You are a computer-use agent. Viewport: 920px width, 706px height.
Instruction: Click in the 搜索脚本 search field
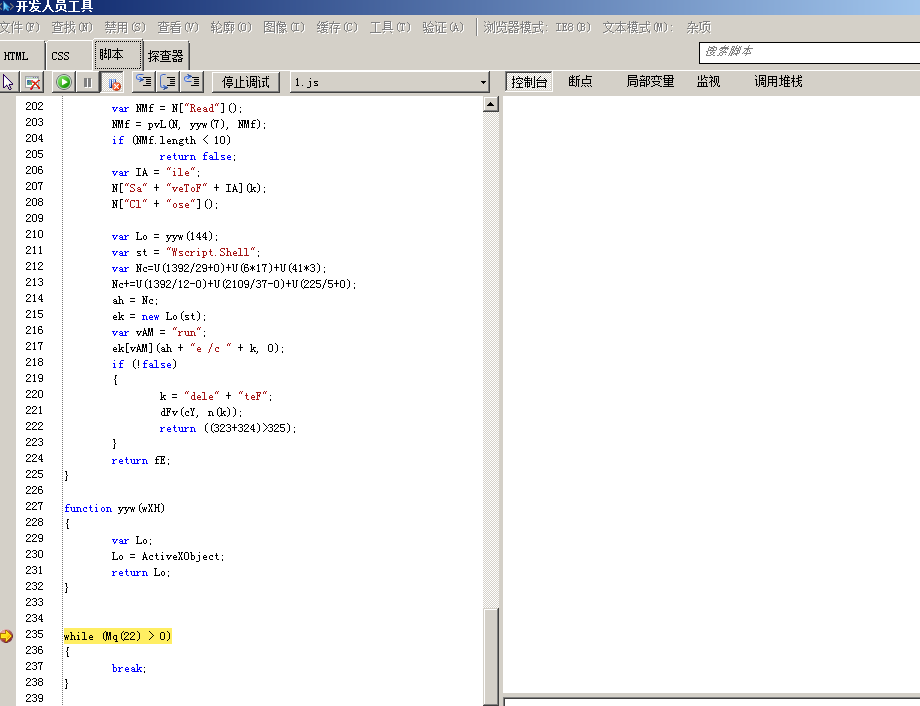point(810,52)
